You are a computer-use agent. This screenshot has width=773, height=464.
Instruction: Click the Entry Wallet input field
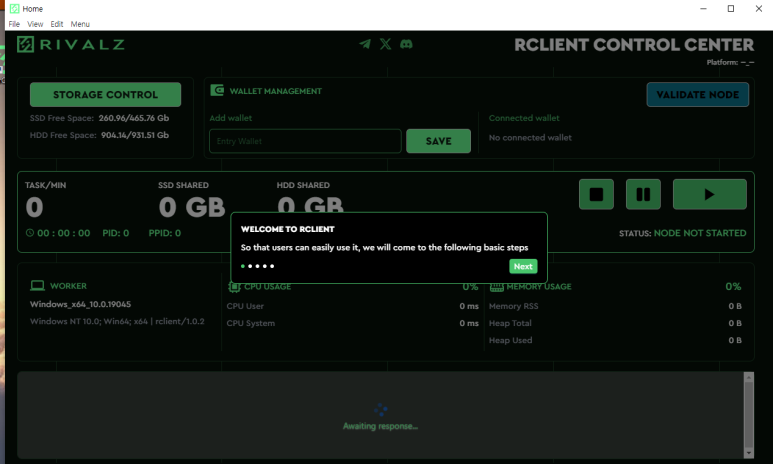click(x=305, y=141)
